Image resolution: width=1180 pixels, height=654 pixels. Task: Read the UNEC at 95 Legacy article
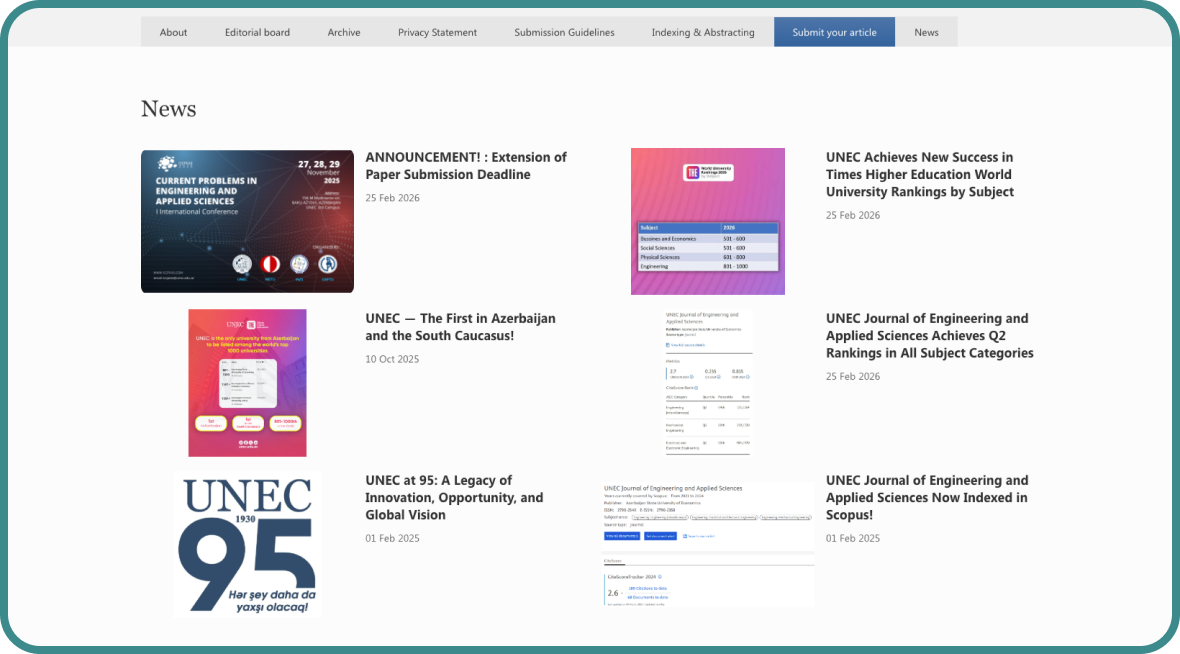454,497
